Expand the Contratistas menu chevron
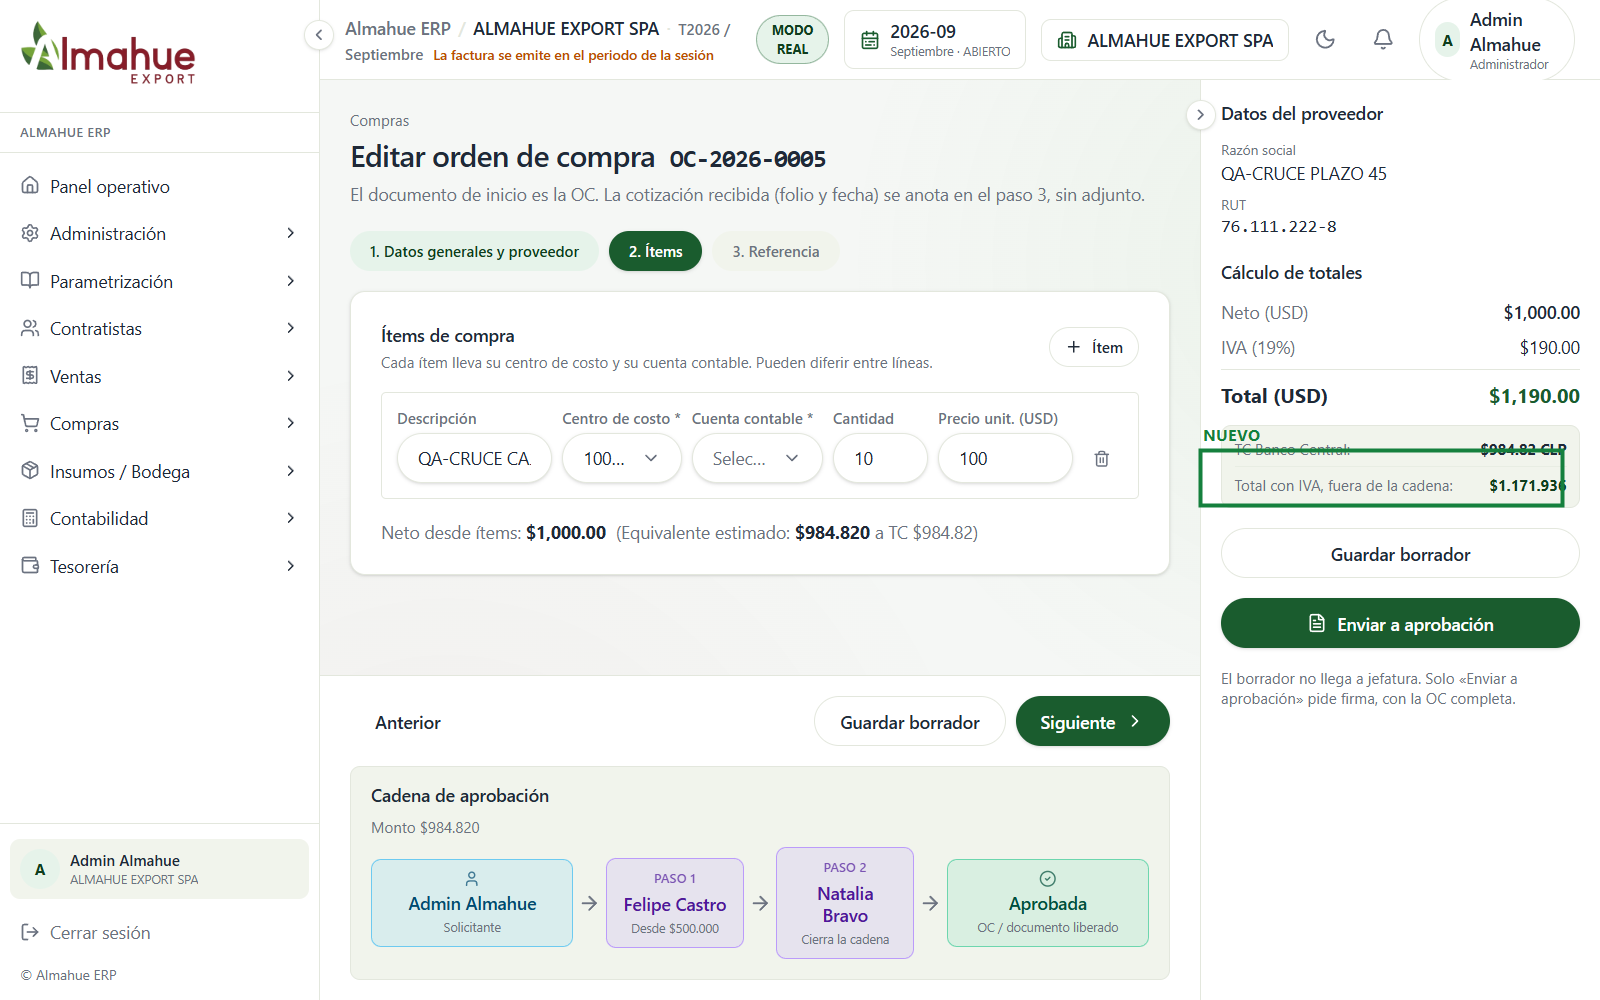 pos(291,328)
